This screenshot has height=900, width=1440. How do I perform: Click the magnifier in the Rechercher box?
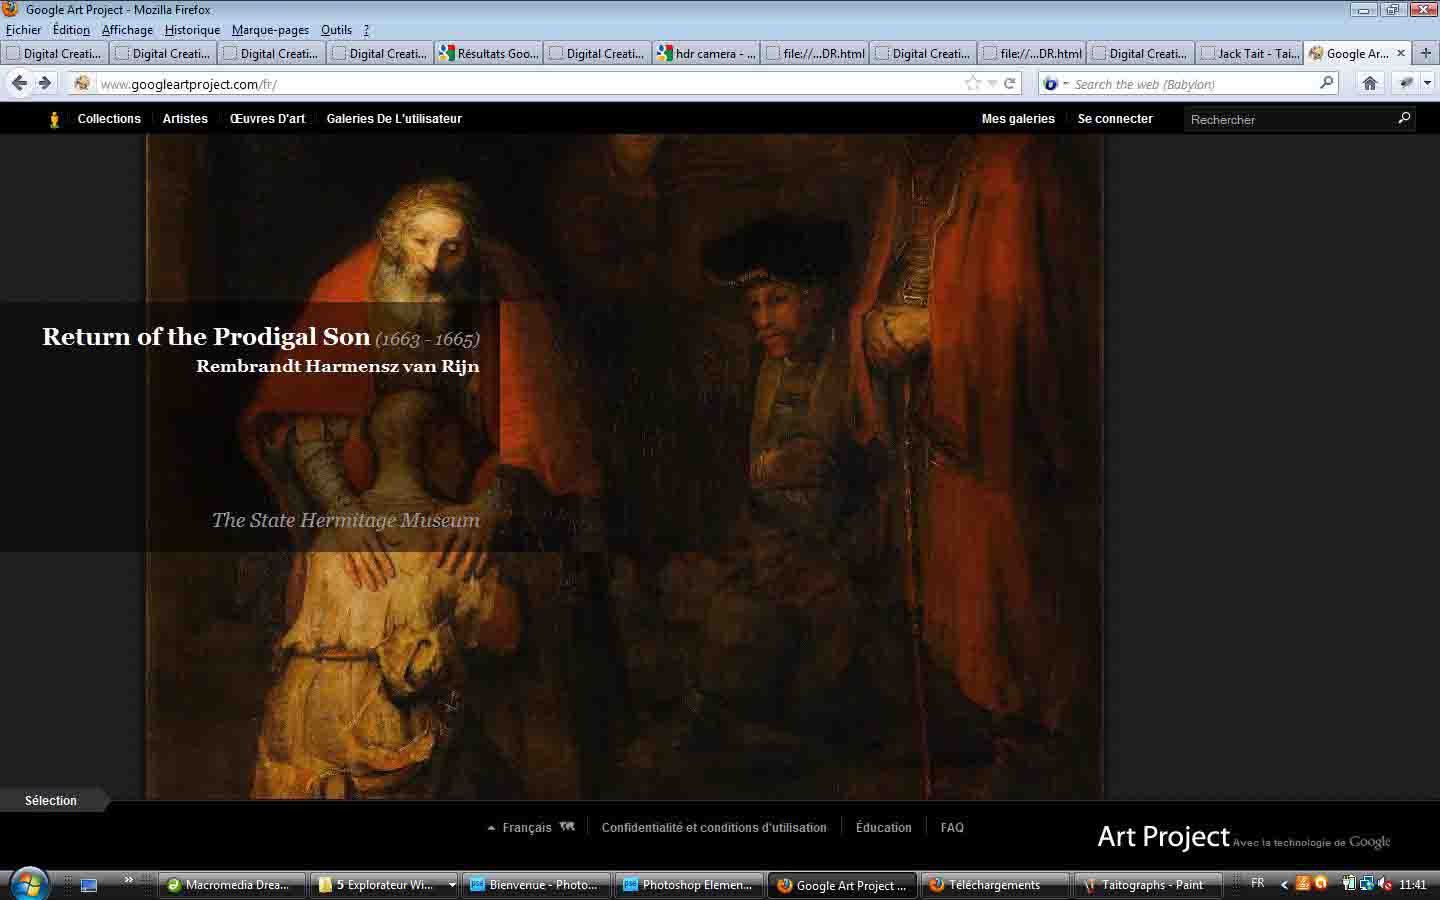[1404, 119]
